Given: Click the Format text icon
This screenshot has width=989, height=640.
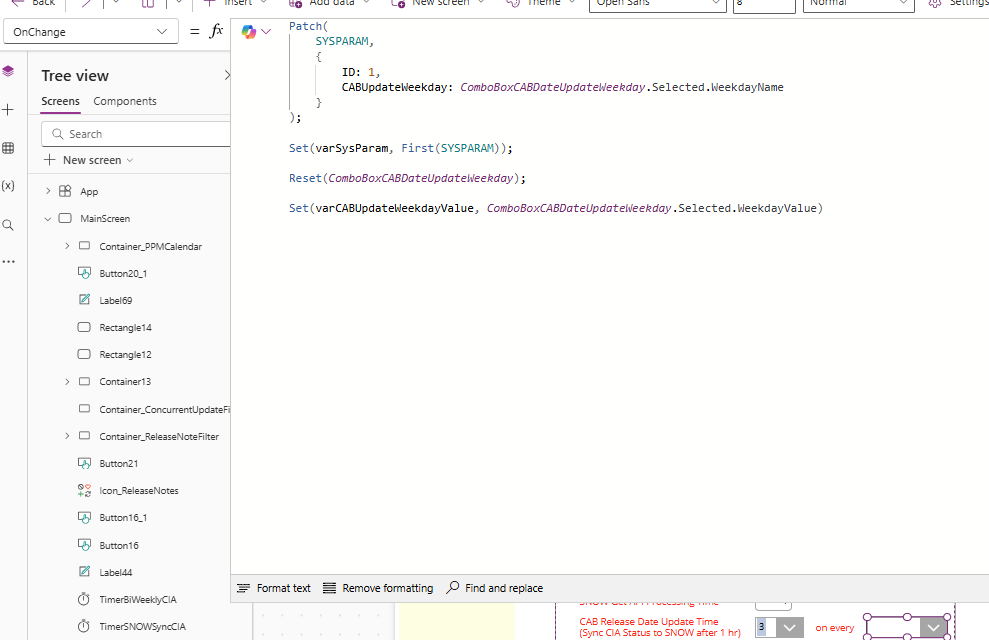Looking at the screenshot, I should (243, 588).
